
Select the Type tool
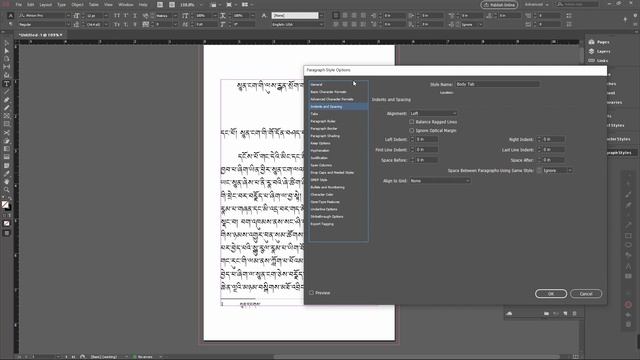pos(7,84)
